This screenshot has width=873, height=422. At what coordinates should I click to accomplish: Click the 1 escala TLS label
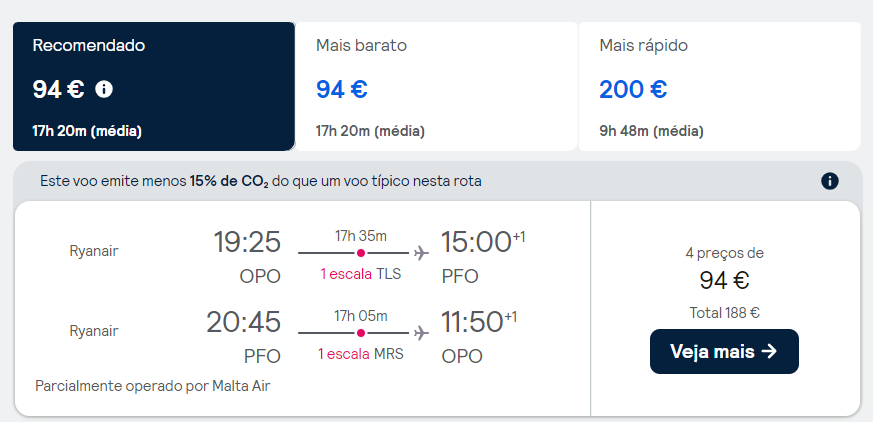coord(361,274)
